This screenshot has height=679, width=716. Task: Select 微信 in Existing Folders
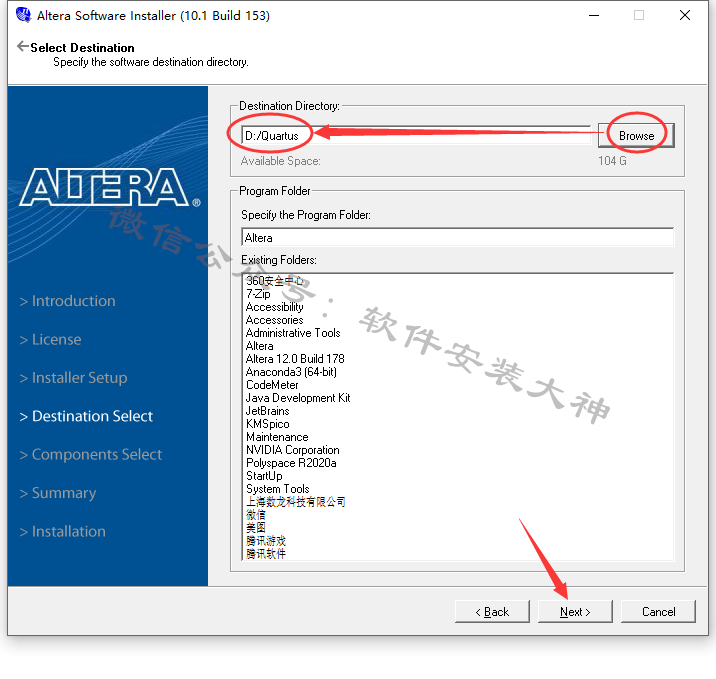pos(256,515)
